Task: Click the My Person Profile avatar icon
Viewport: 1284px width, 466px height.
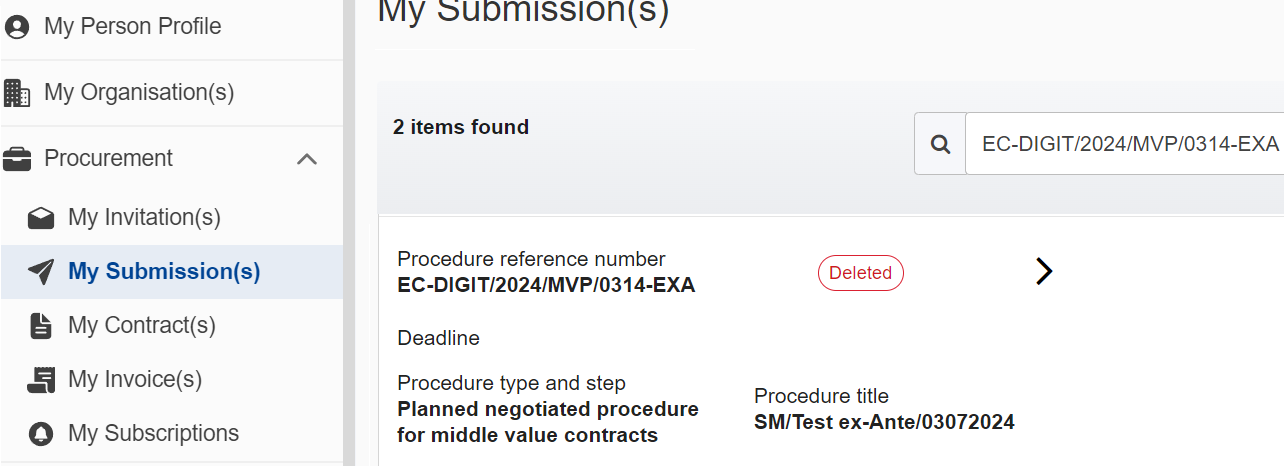Action: click(17, 27)
